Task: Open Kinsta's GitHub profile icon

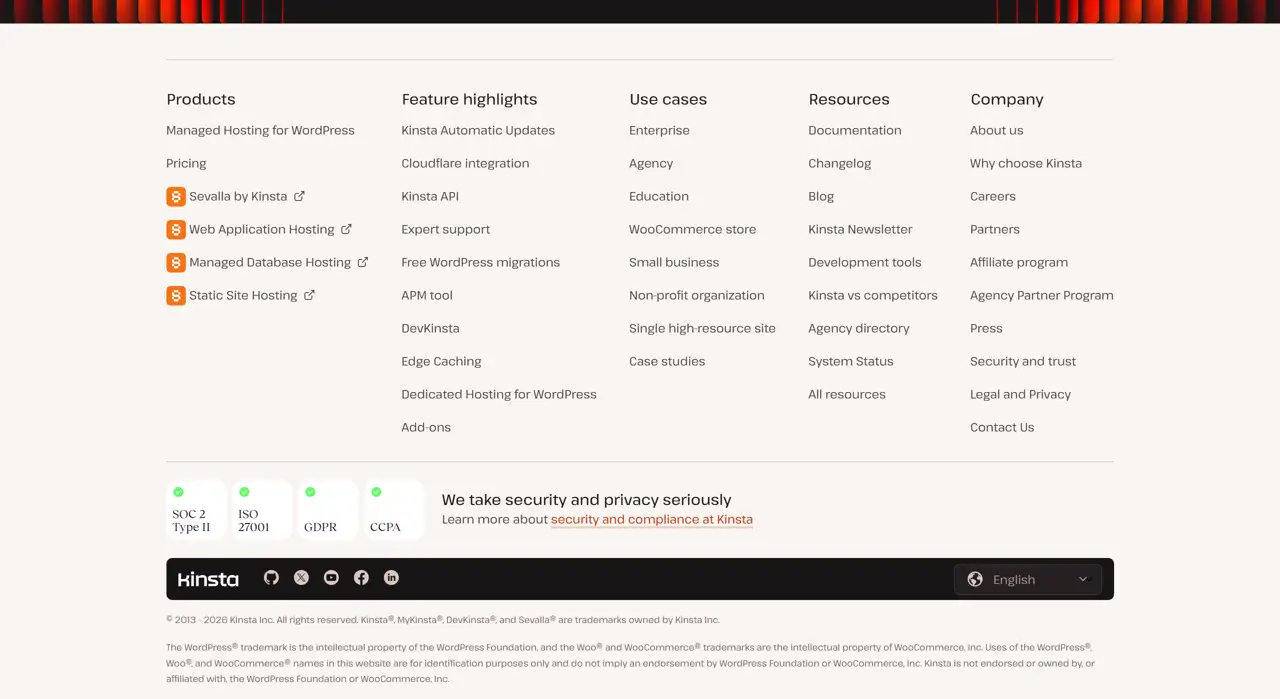Action: click(271, 578)
